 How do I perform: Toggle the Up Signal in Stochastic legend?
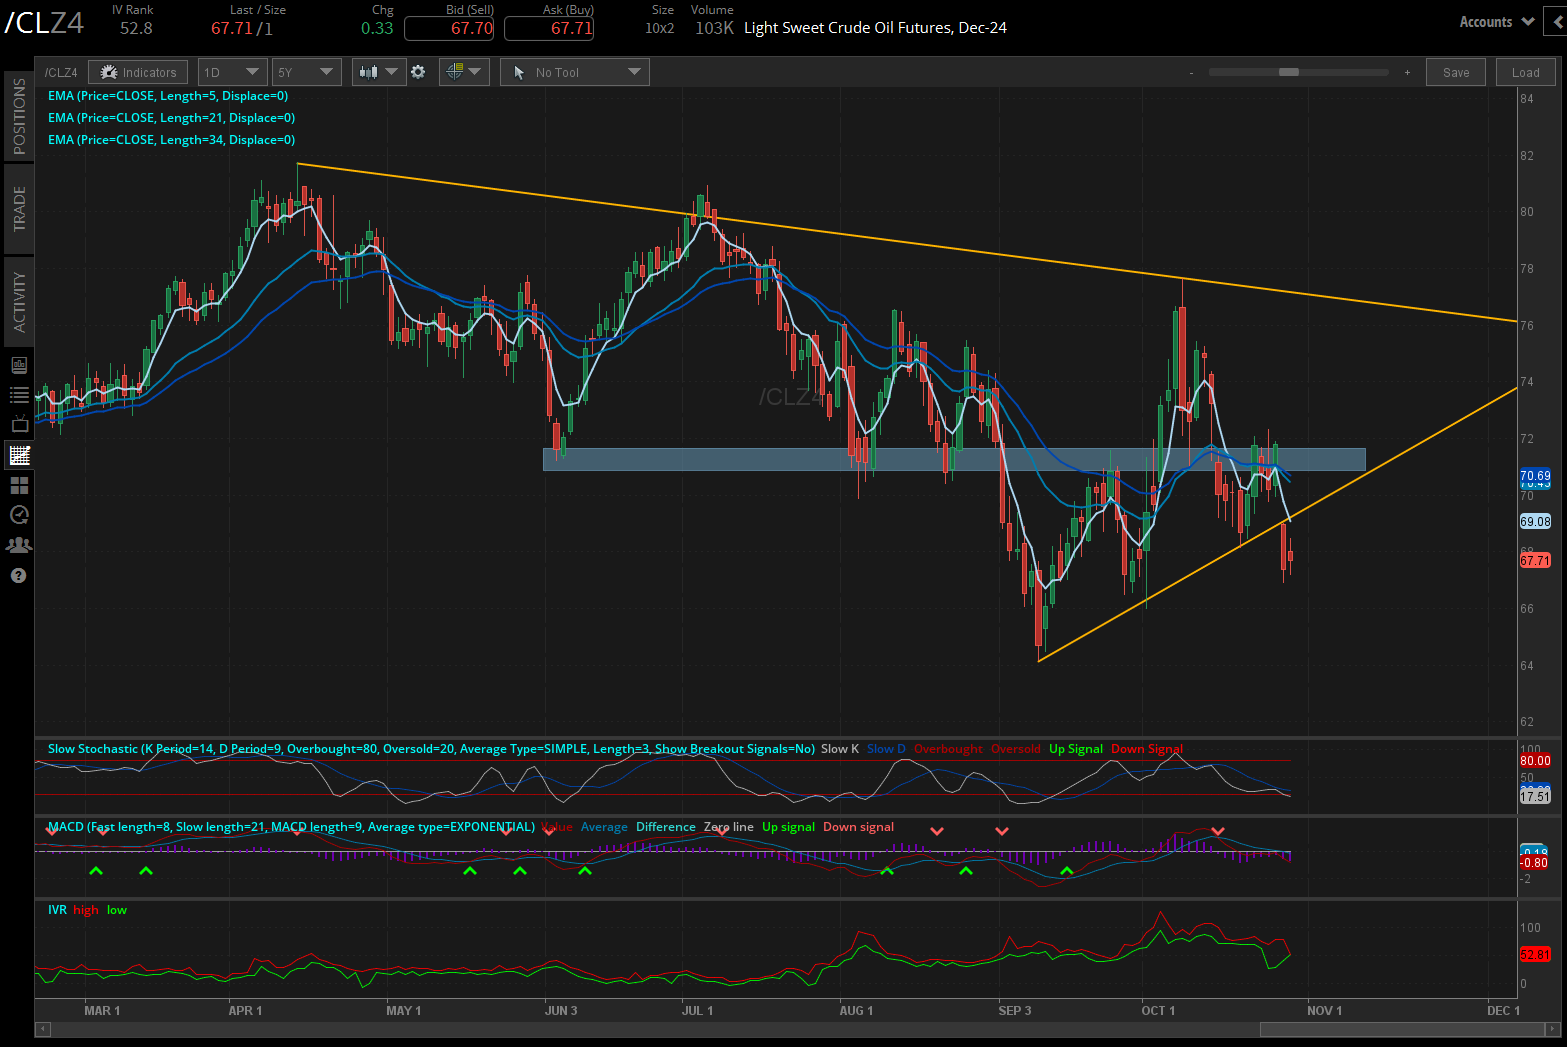(x=1076, y=748)
